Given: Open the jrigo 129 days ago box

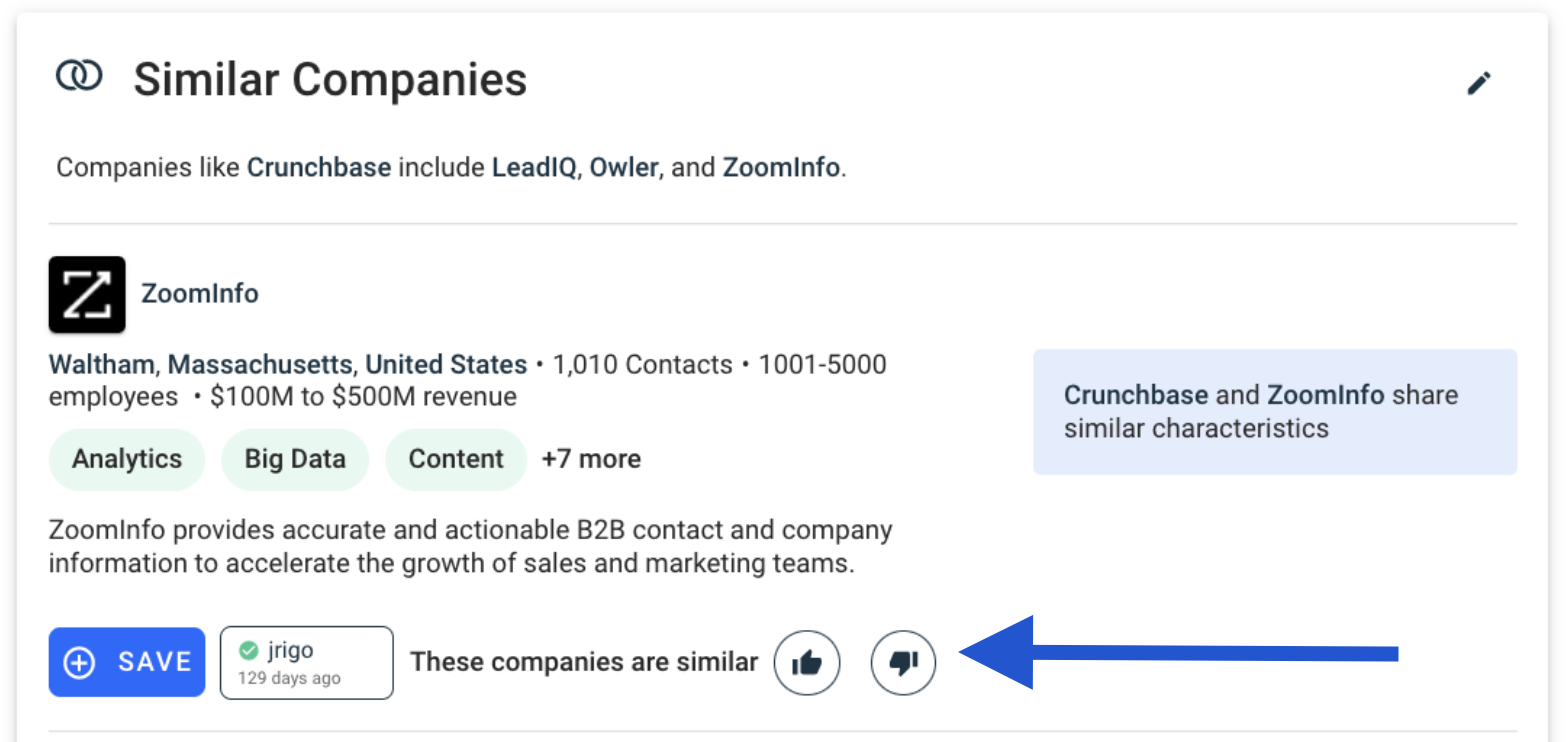Looking at the screenshot, I should tap(306, 662).
